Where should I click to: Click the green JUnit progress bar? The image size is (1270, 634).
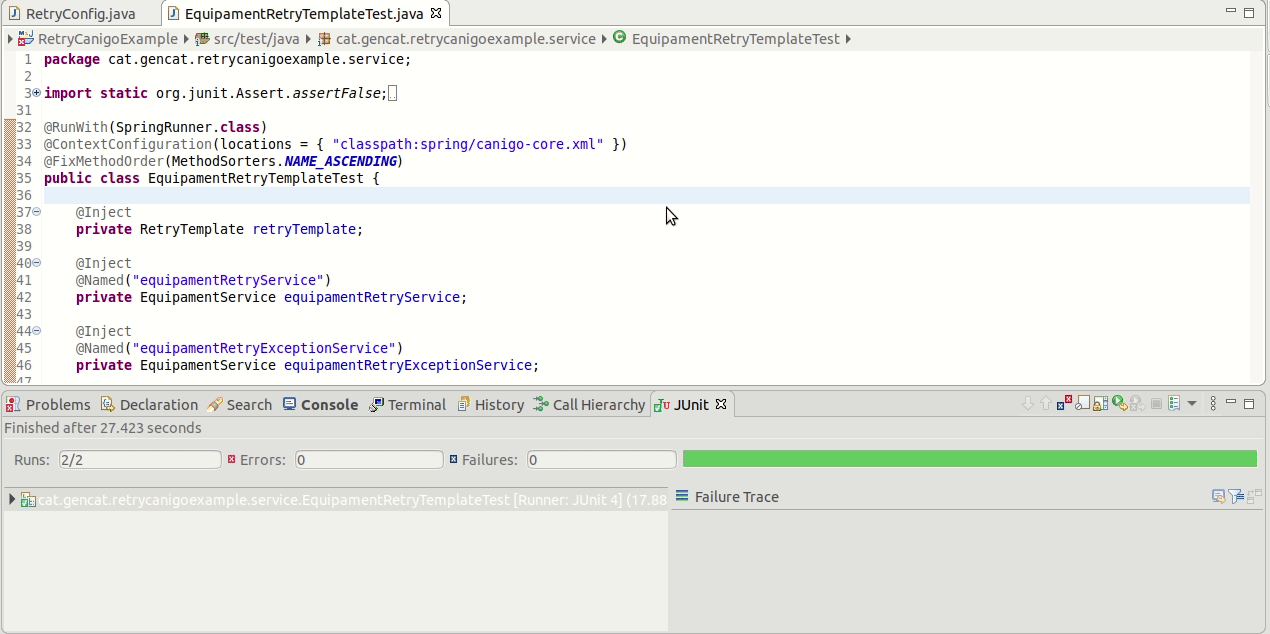pyautogui.click(x=970, y=459)
